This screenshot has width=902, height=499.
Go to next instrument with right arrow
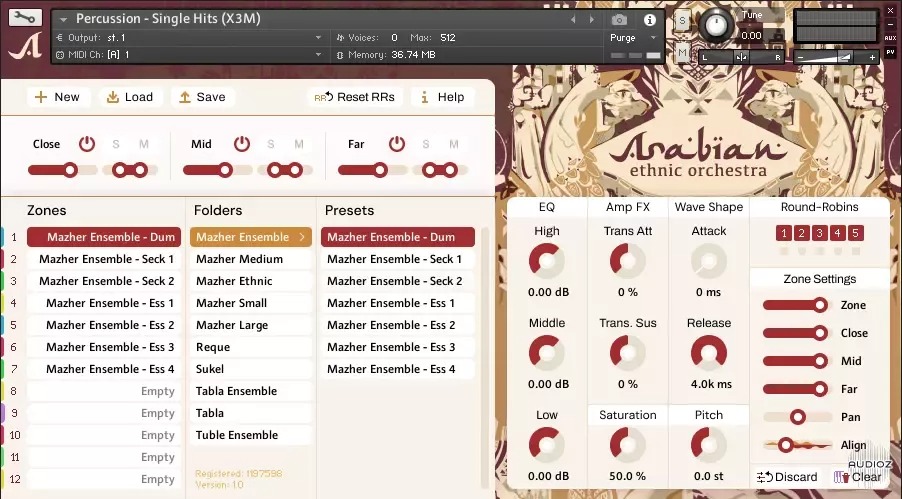tap(591, 20)
